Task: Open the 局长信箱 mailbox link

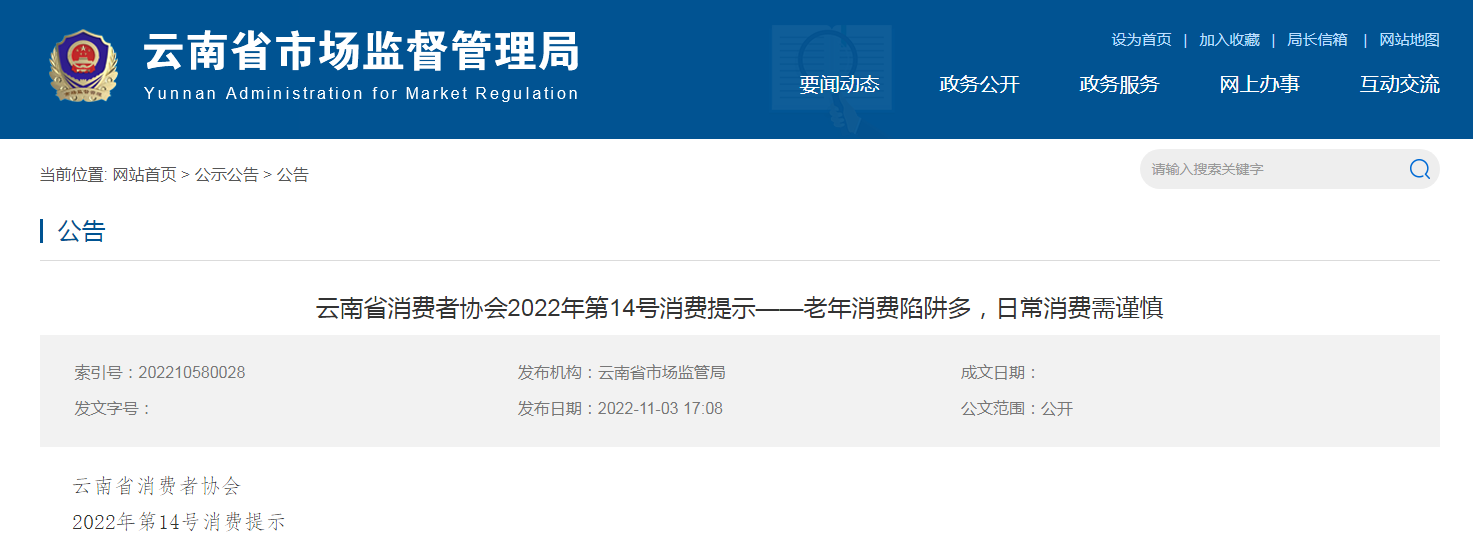Action: coord(1317,40)
